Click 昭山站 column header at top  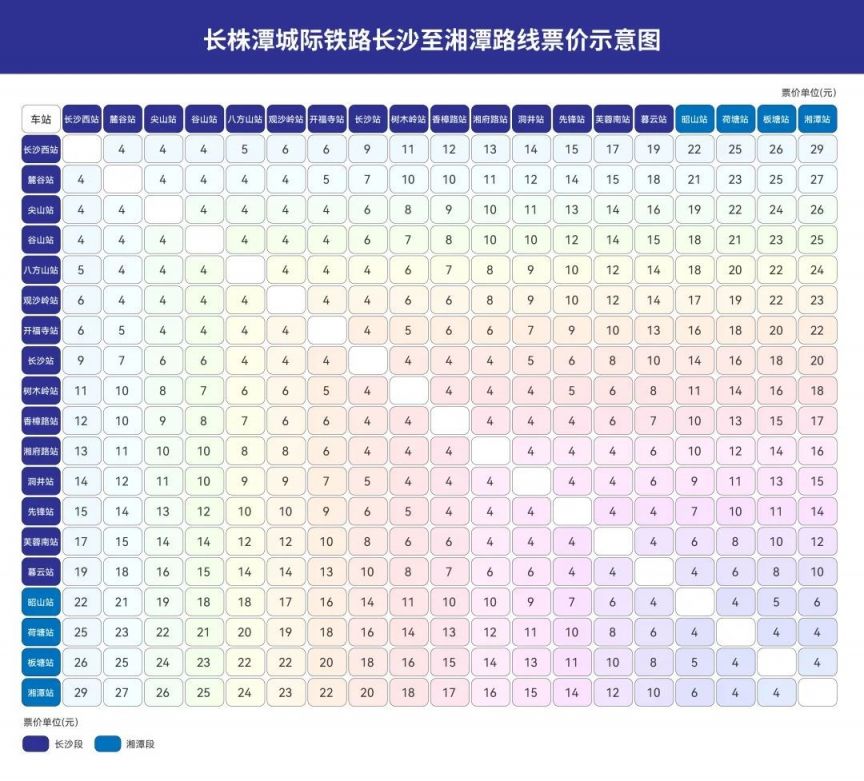[x=694, y=119]
